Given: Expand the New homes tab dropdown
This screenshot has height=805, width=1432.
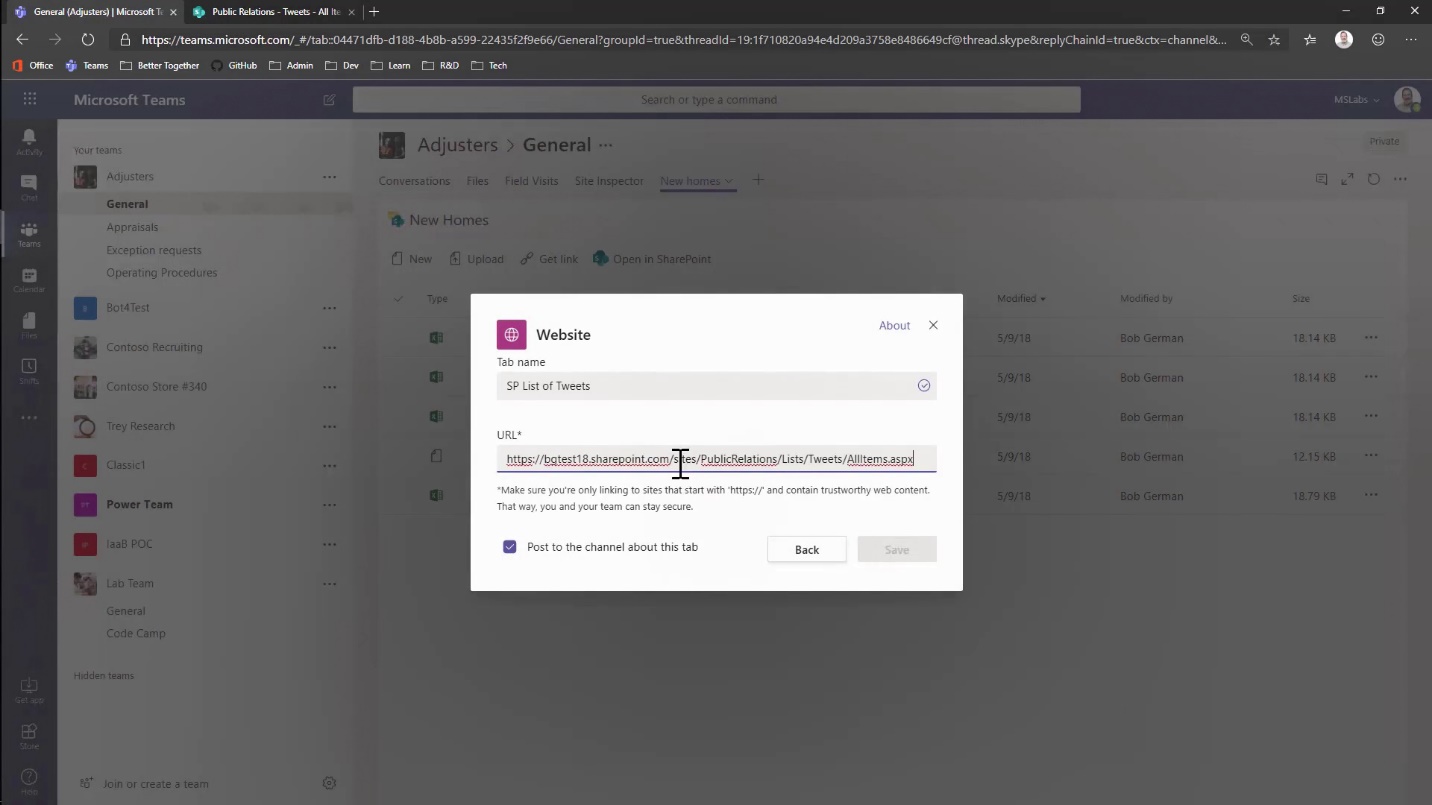Looking at the screenshot, I should [729, 181].
